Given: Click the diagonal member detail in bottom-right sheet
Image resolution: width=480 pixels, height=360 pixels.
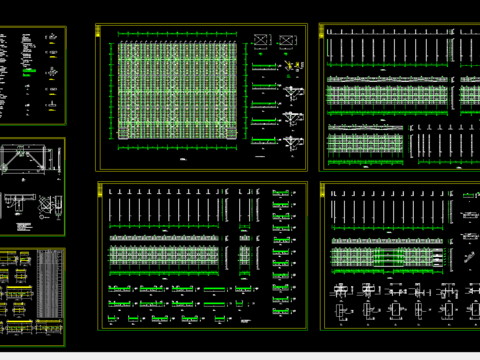Looking at the screenshot, I should point(469,257).
